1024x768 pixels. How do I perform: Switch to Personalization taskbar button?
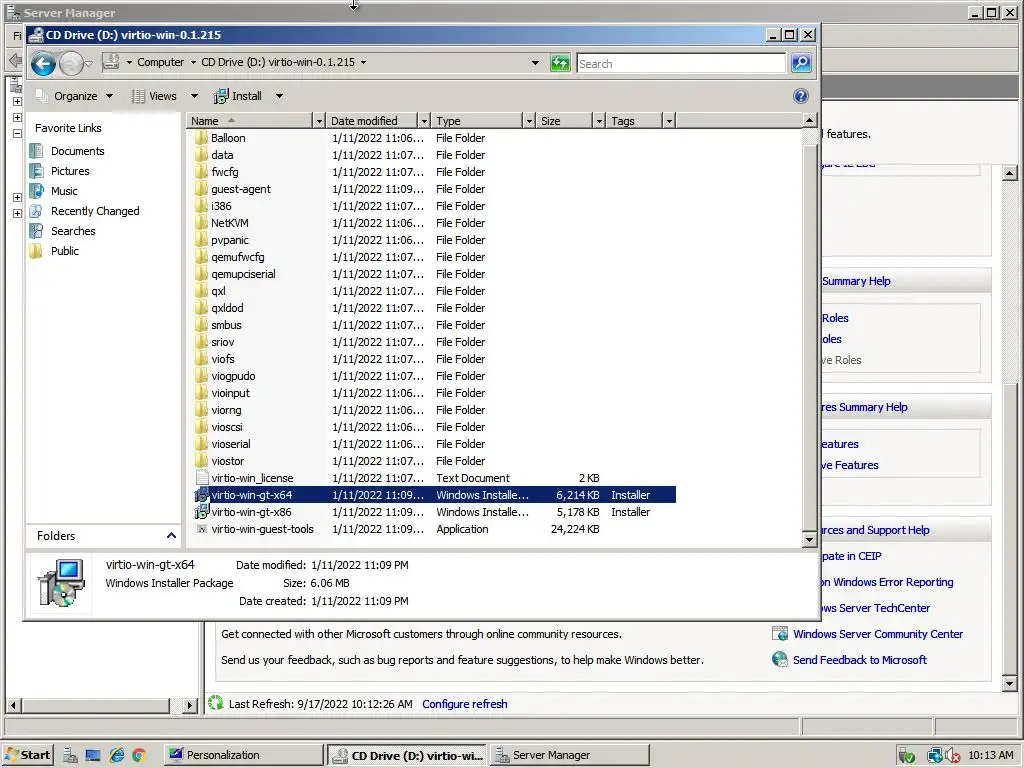pos(242,755)
